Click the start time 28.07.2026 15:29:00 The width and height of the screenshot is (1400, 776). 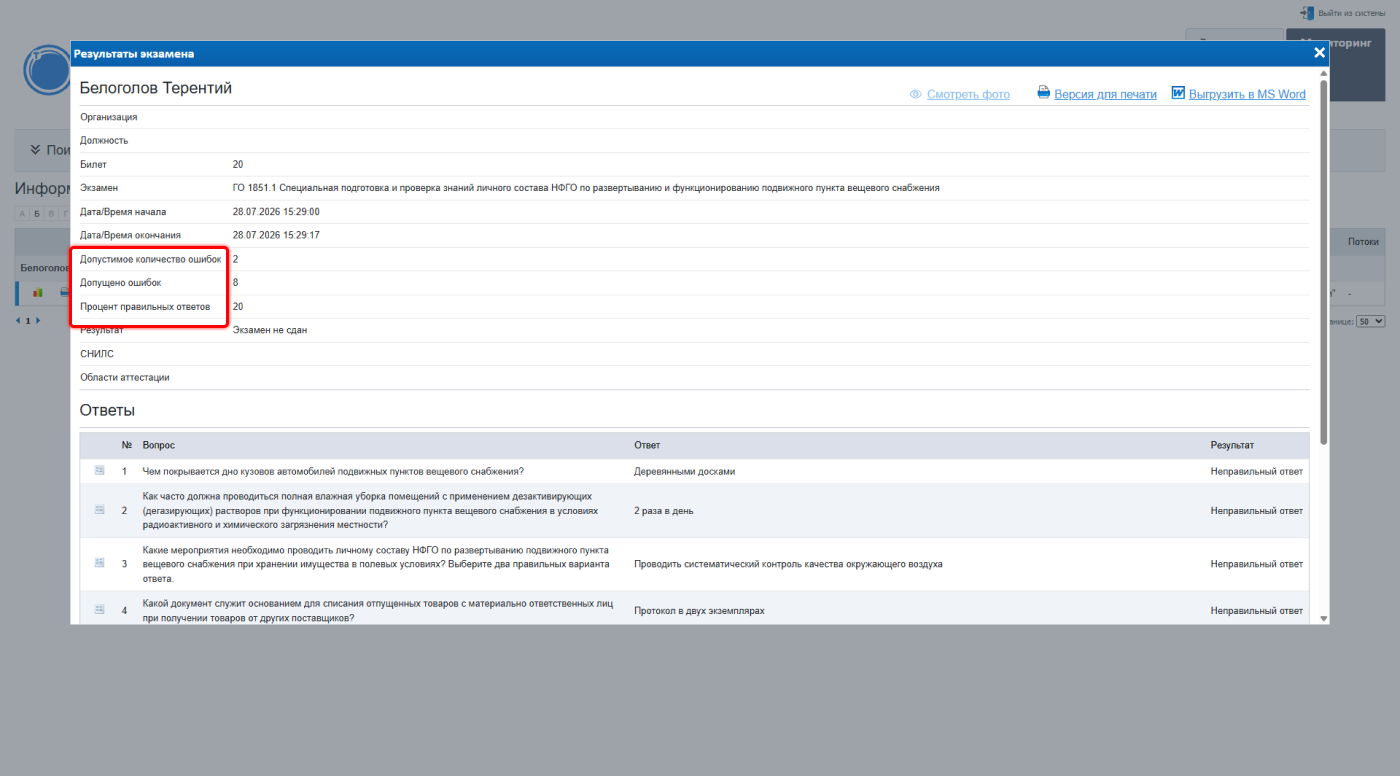tap(276, 212)
